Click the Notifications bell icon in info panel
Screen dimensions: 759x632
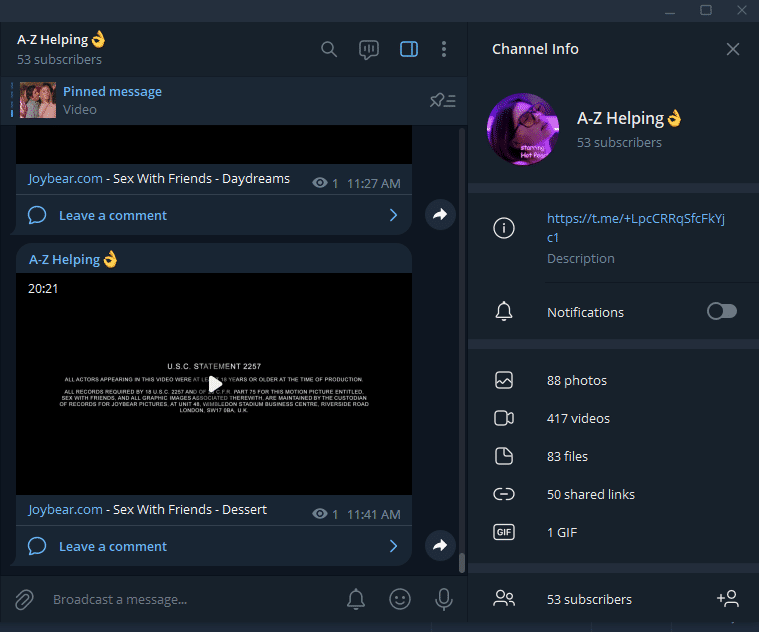pyautogui.click(x=504, y=311)
